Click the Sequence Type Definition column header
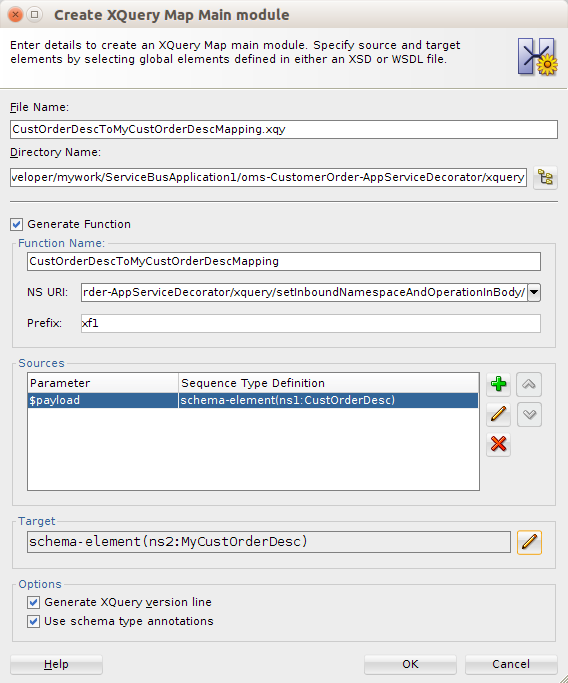The height and width of the screenshot is (683, 568). [328, 383]
